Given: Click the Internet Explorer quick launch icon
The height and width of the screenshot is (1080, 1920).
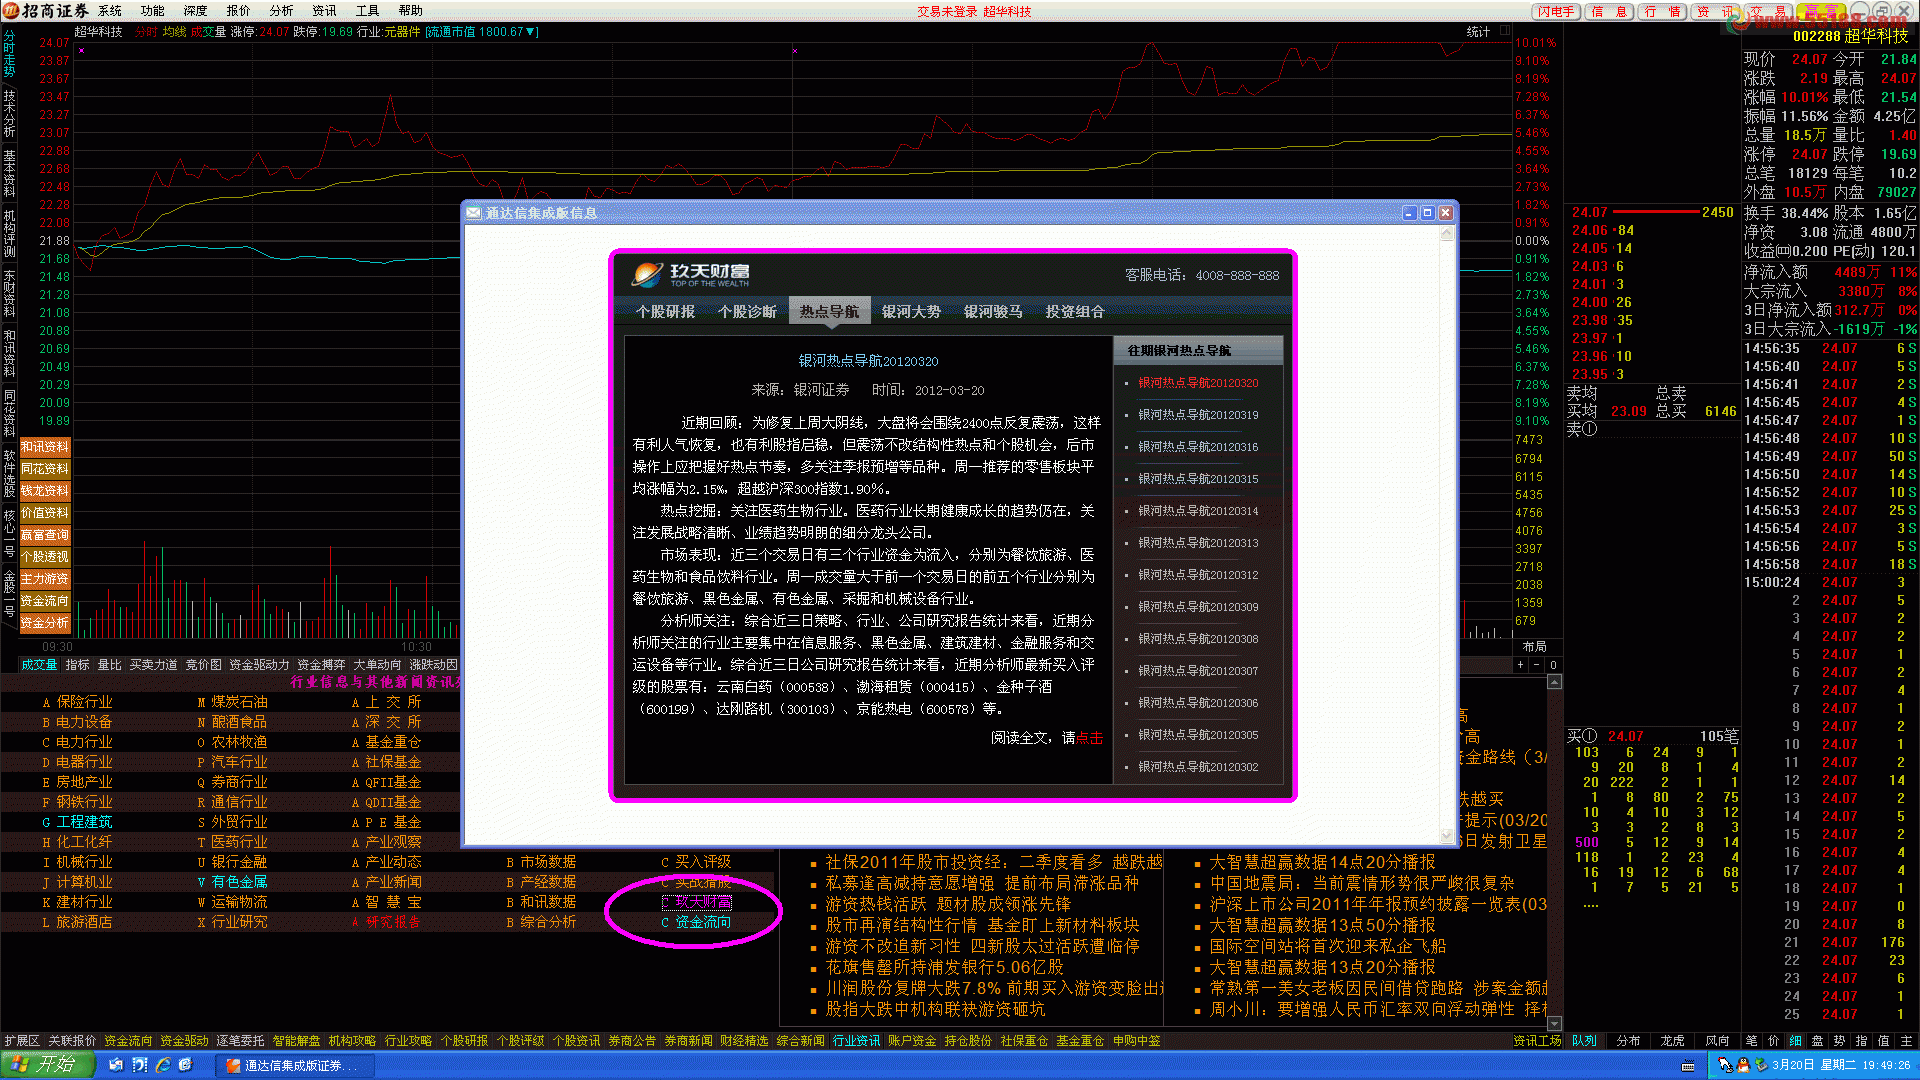Looking at the screenshot, I should [163, 1065].
